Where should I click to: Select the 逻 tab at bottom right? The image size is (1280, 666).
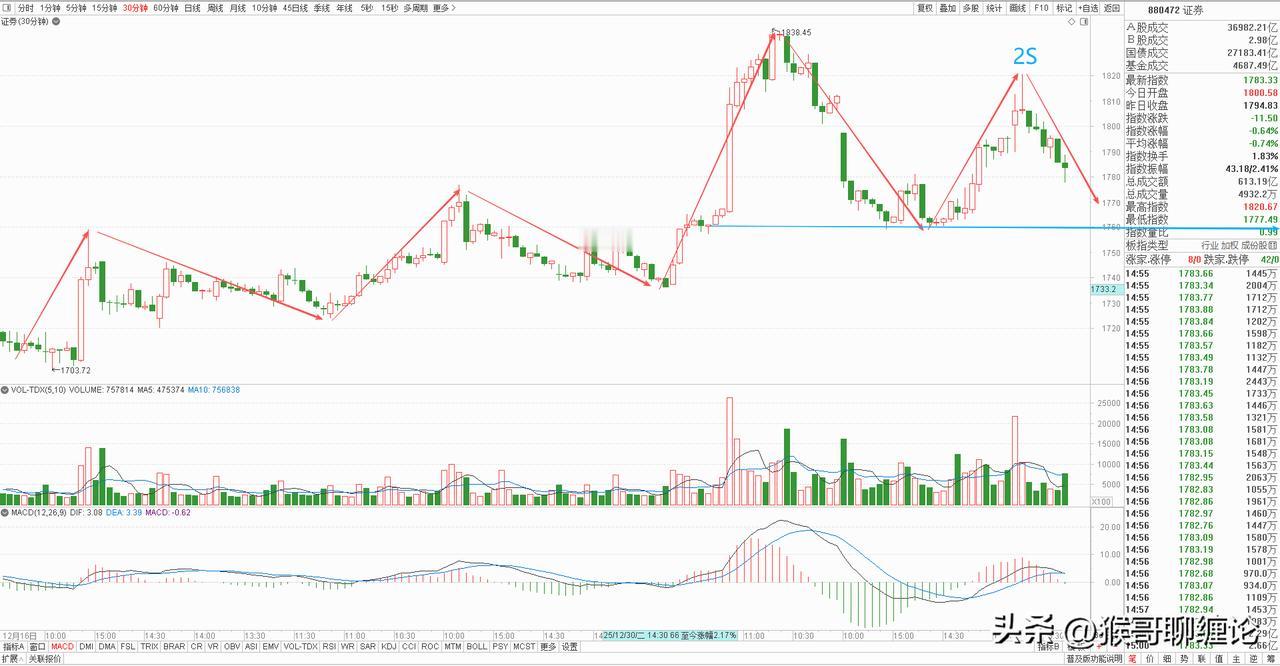[1253, 659]
